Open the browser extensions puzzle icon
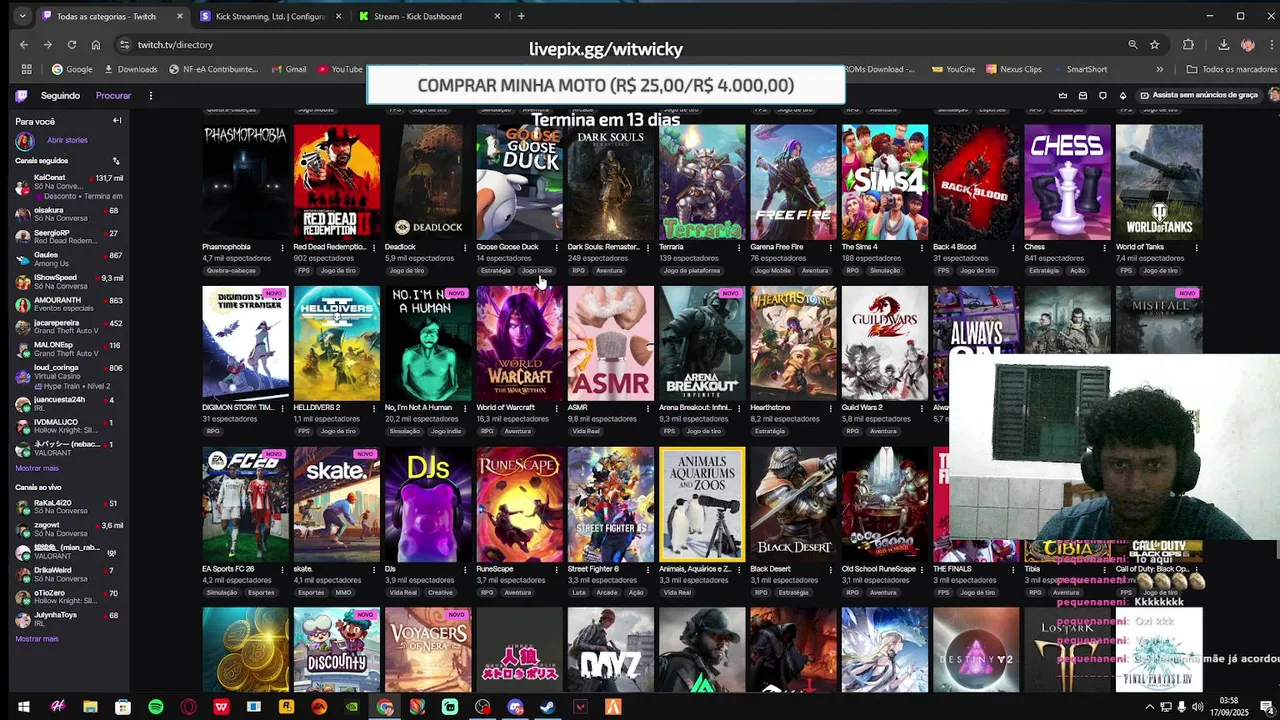 click(x=1188, y=45)
